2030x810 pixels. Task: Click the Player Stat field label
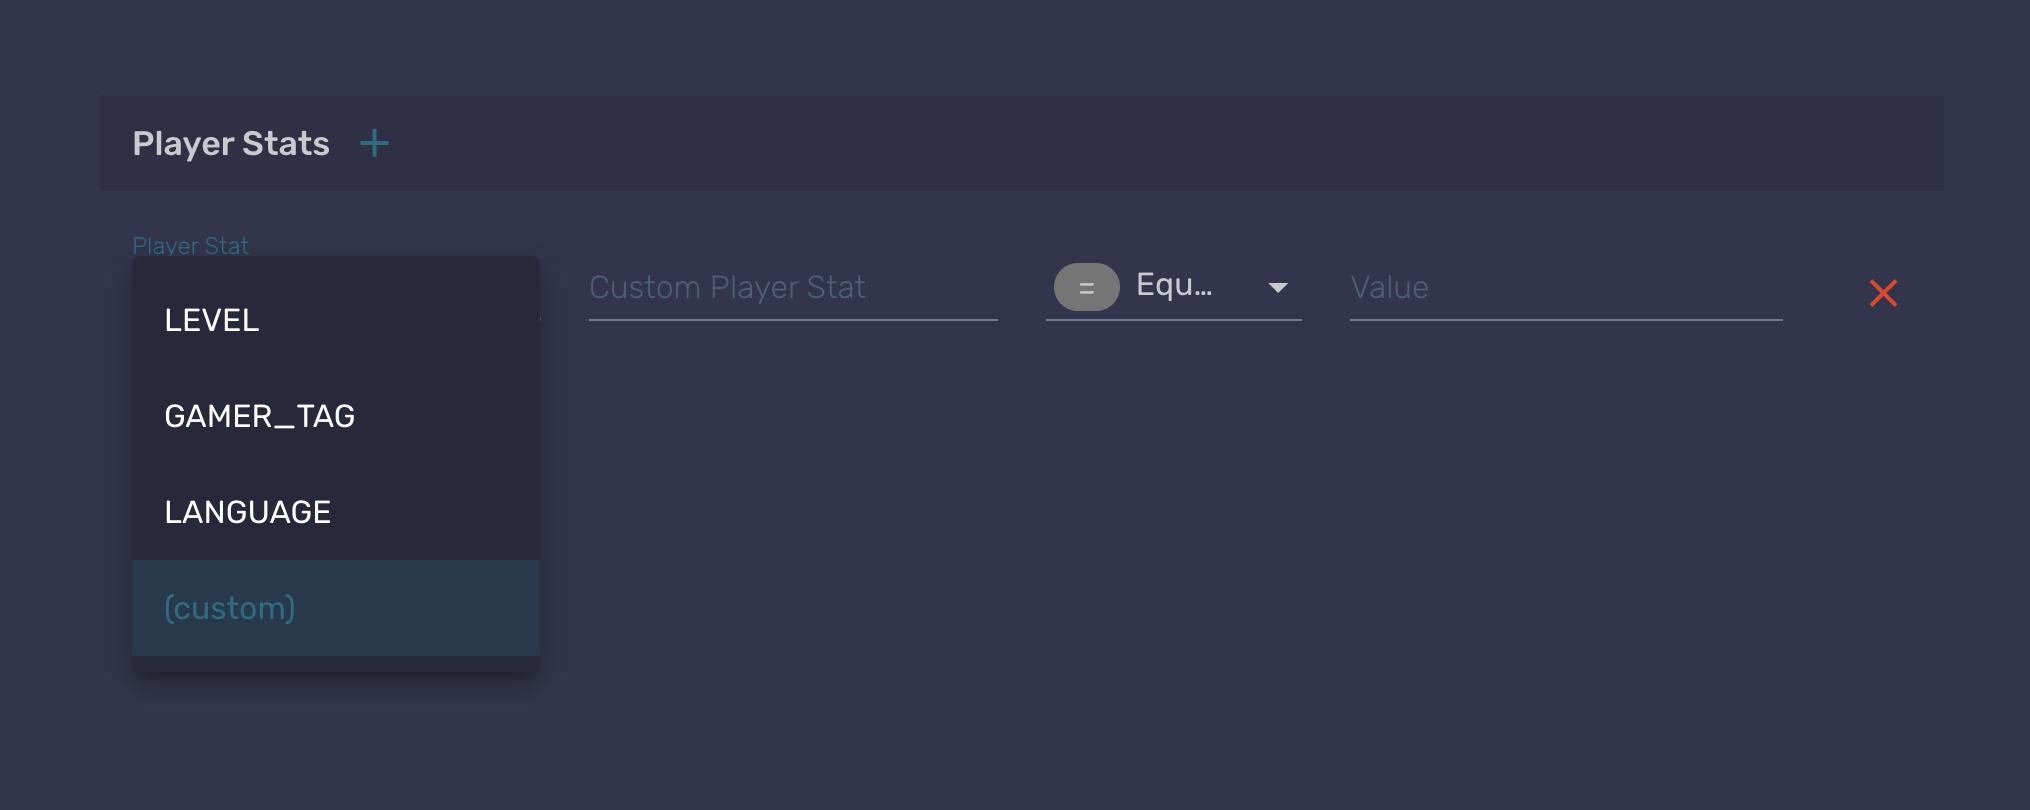(x=190, y=245)
